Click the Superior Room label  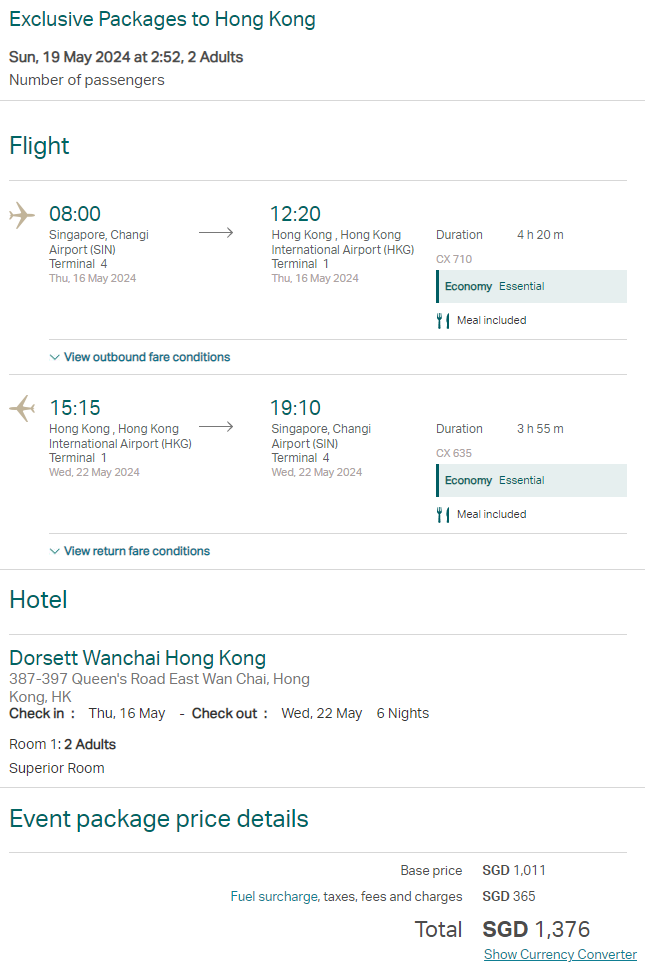tap(57, 768)
